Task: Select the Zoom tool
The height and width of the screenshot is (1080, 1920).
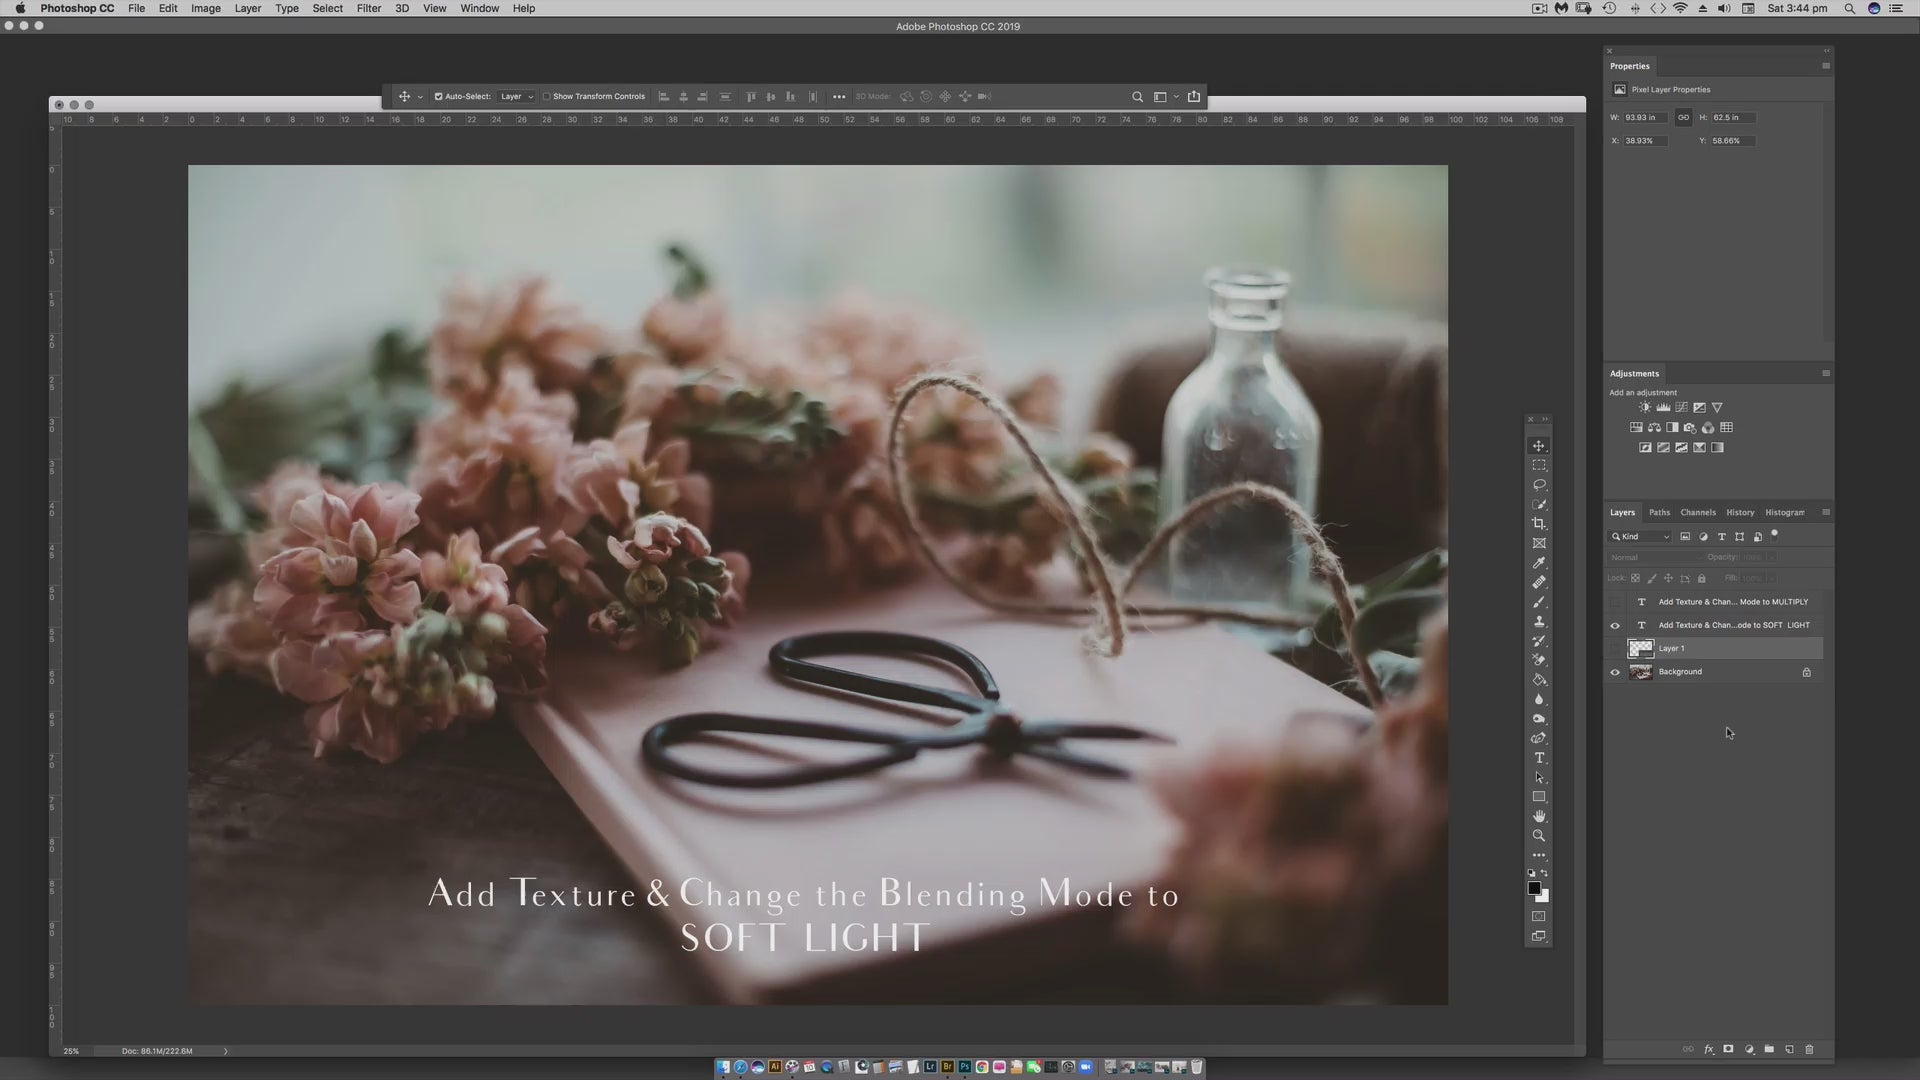Action: point(1539,836)
